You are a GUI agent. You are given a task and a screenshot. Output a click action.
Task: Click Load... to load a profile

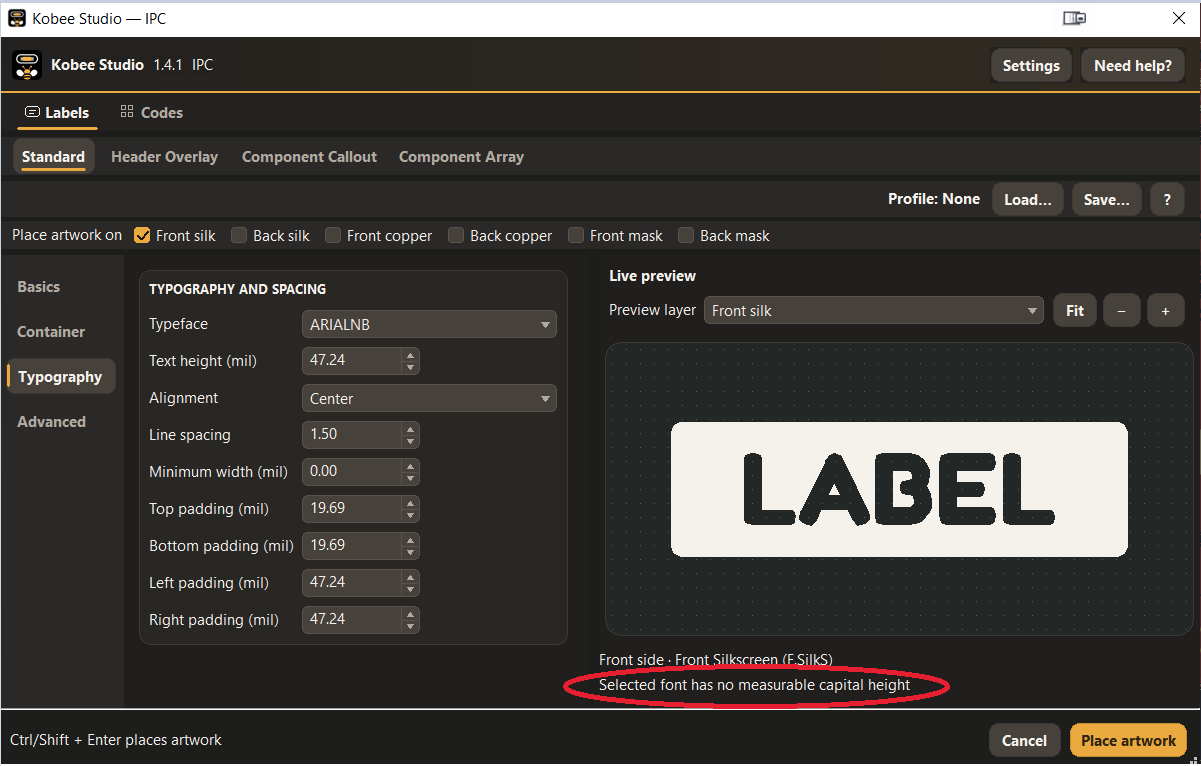coord(1028,199)
